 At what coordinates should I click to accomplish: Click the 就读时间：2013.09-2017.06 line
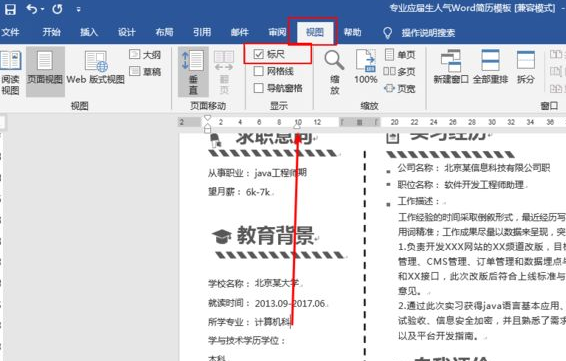[x=267, y=303]
